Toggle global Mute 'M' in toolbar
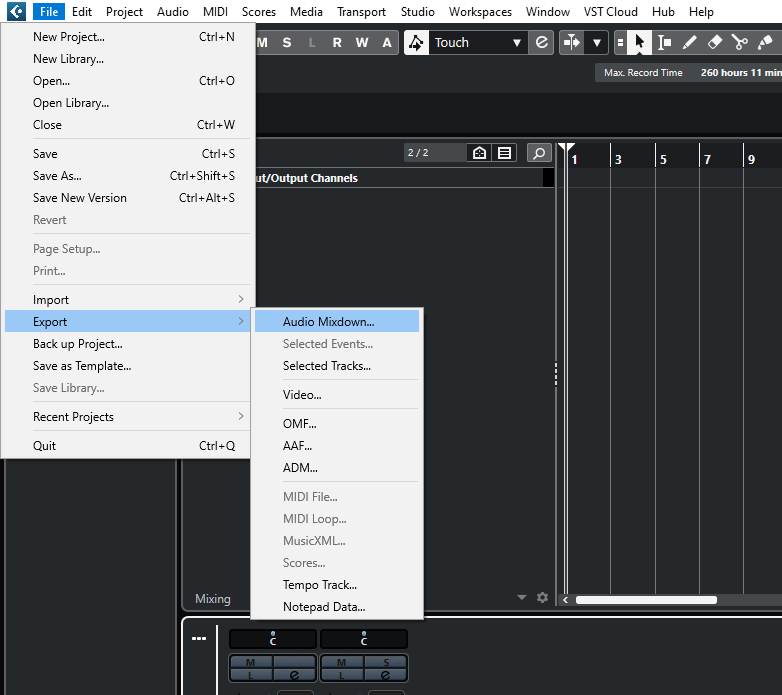This screenshot has width=782, height=695. [x=262, y=42]
